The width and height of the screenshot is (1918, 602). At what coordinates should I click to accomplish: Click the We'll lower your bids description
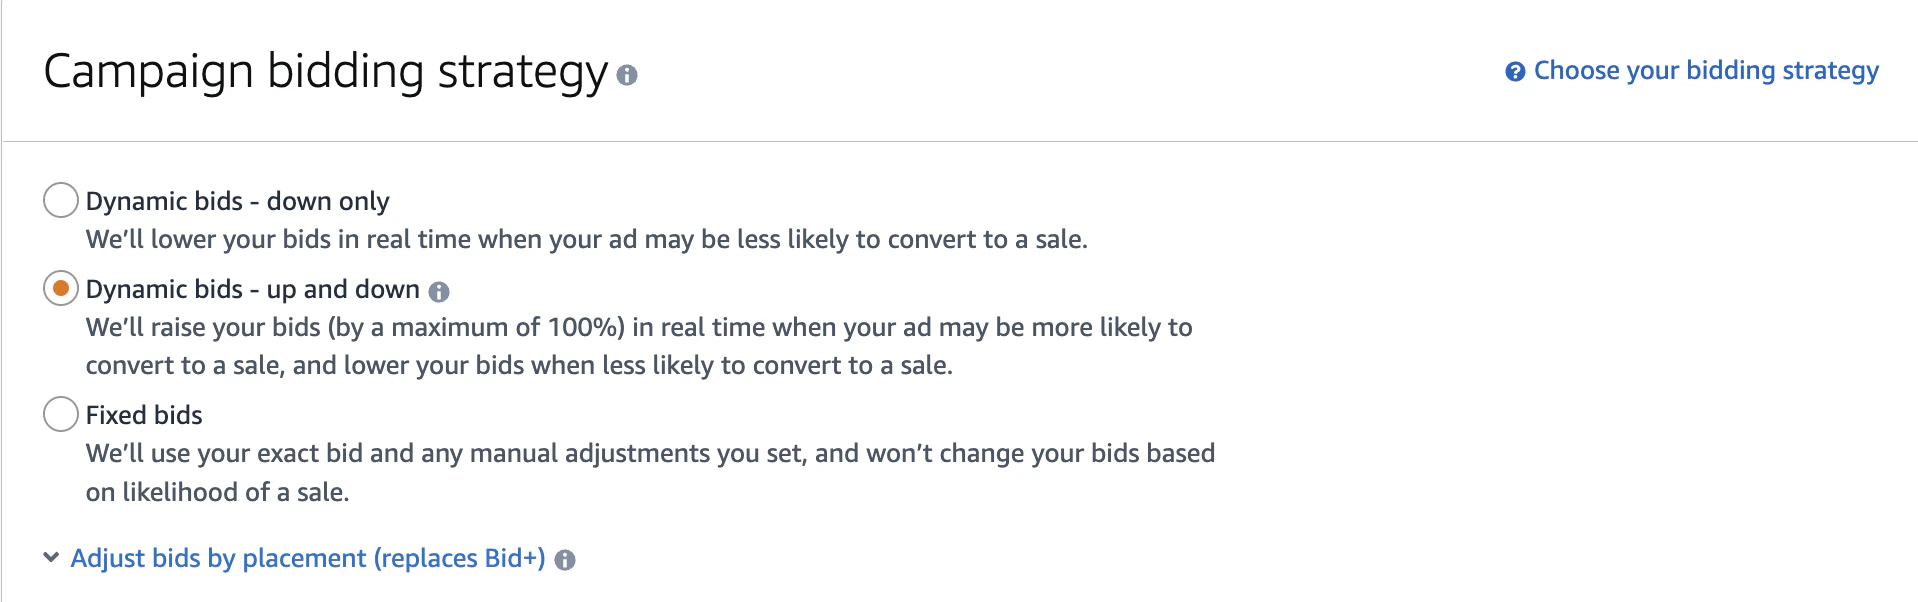tap(587, 239)
